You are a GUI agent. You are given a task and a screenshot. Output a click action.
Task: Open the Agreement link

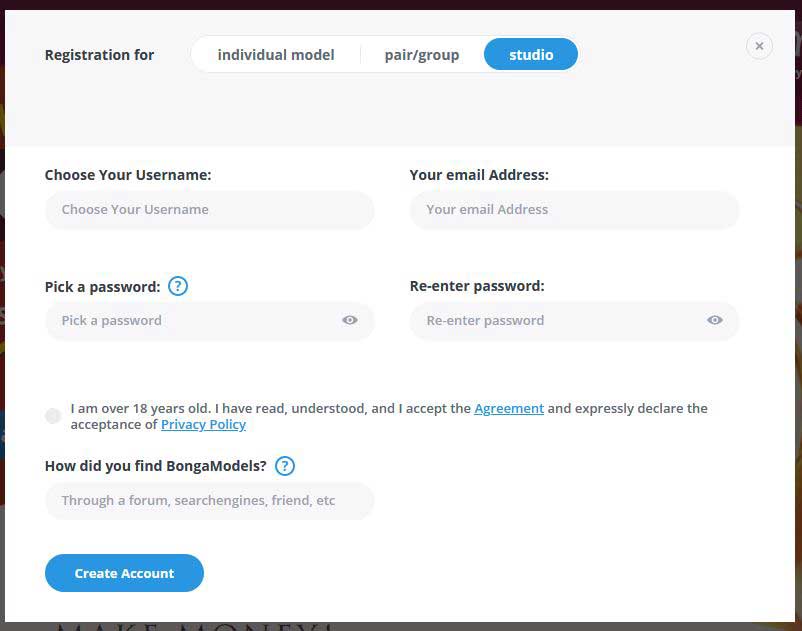(509, 408)
